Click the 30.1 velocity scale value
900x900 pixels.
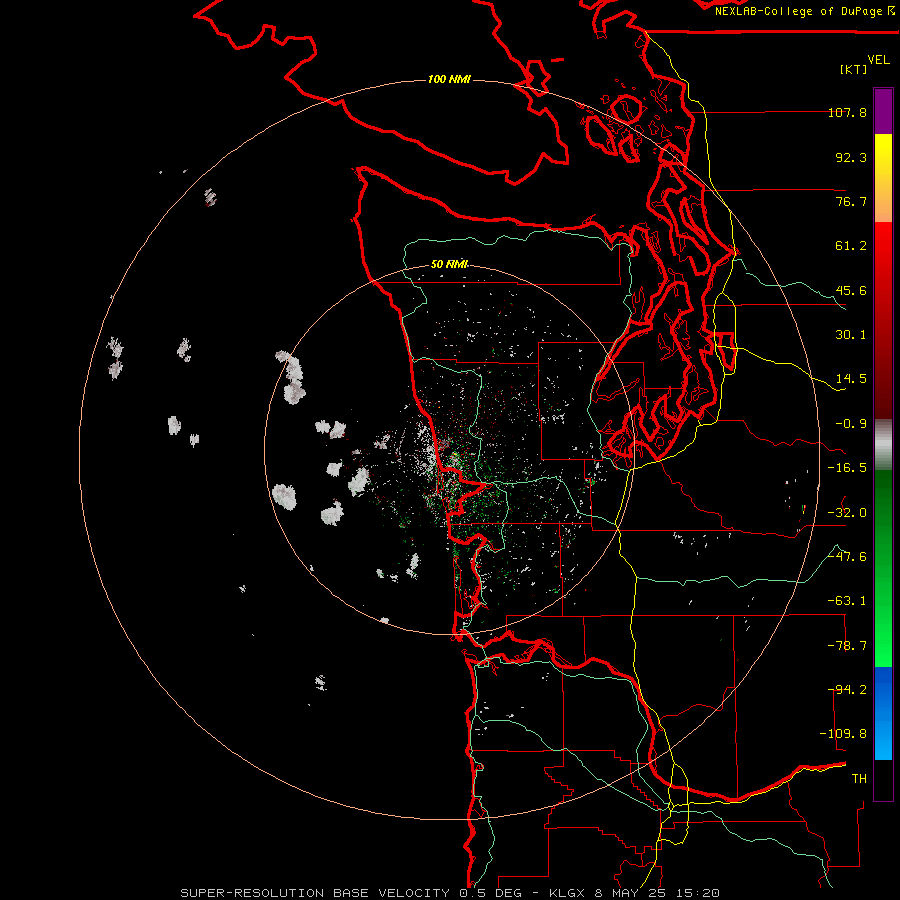point(851,335)
